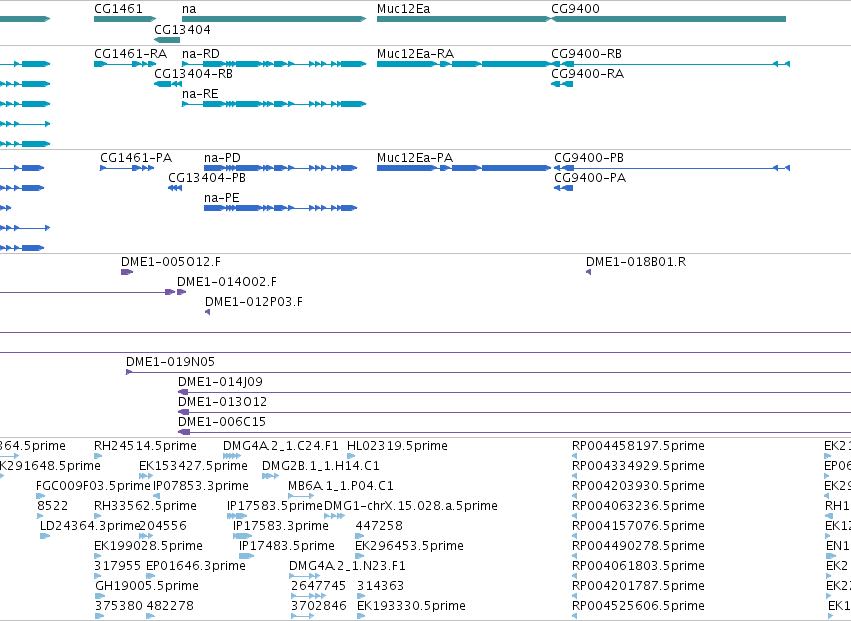Click the DME1-006C15 clone label

222,422
